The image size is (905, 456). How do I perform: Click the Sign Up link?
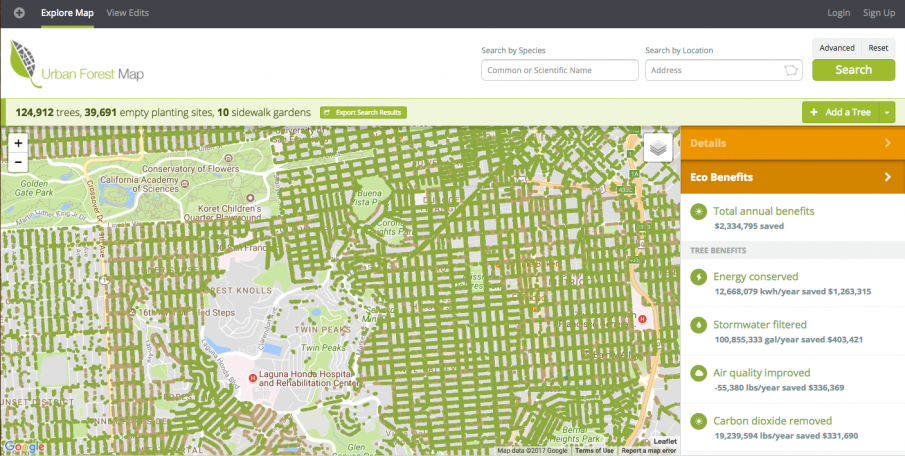point(879,13)
